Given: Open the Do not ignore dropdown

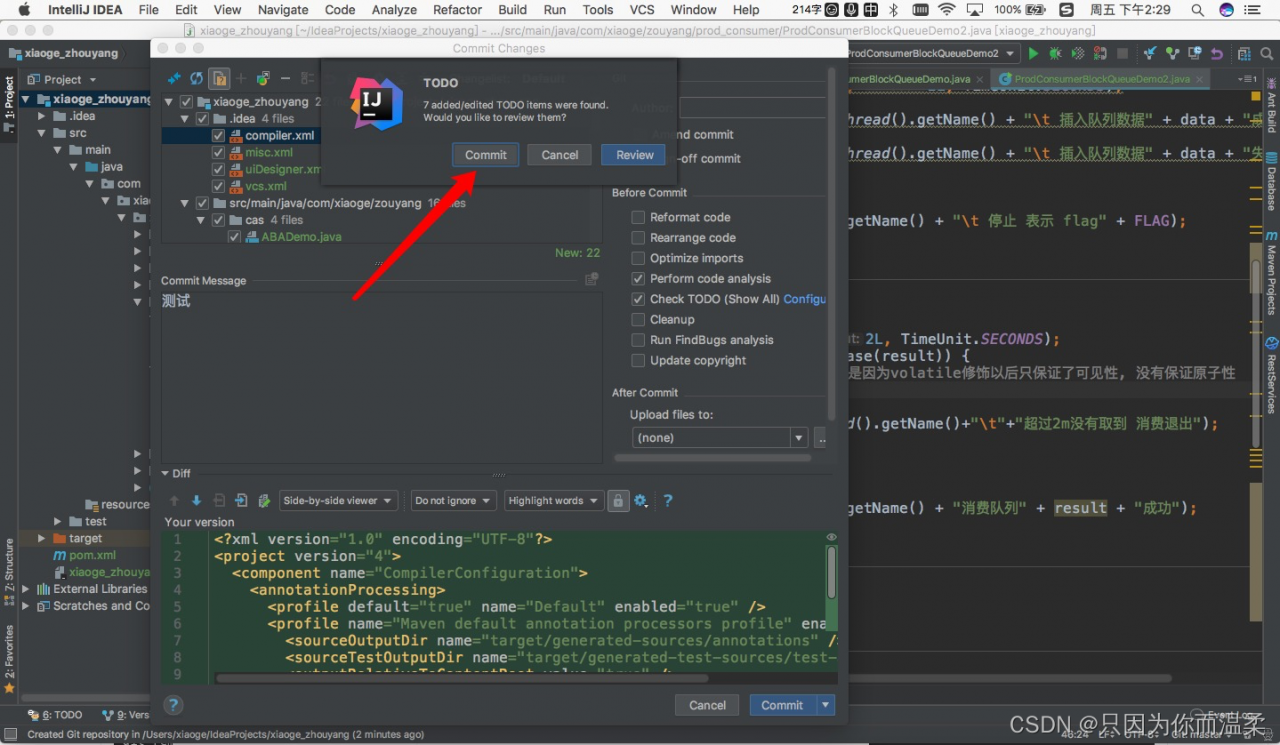Looking at the screenshot, I should click(x=453, y=501).
